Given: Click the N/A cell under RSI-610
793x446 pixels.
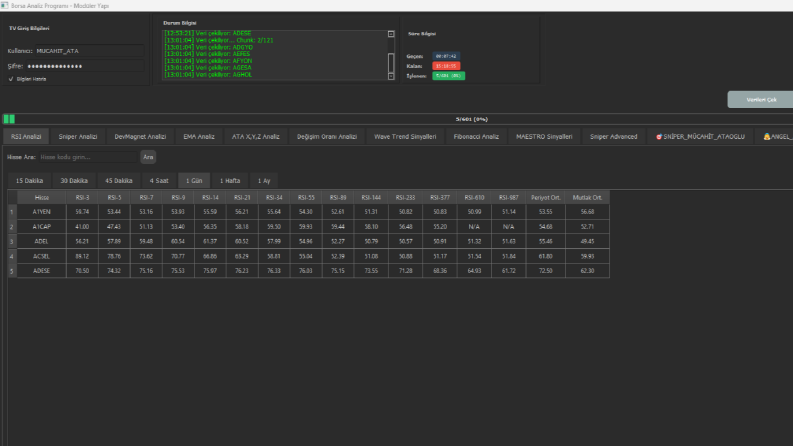Looking at the screenshot, I should pos(474,227).
